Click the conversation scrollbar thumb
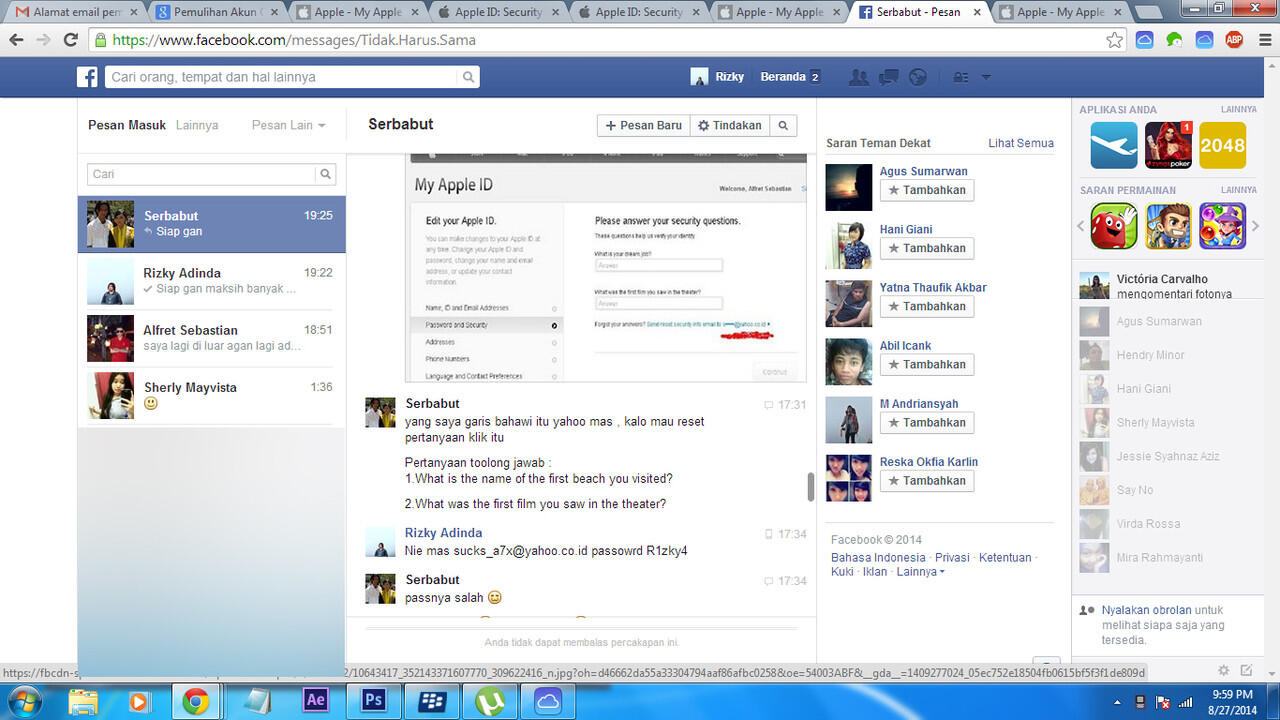The height and width of the screenshot is (720, 1280). 810,487
